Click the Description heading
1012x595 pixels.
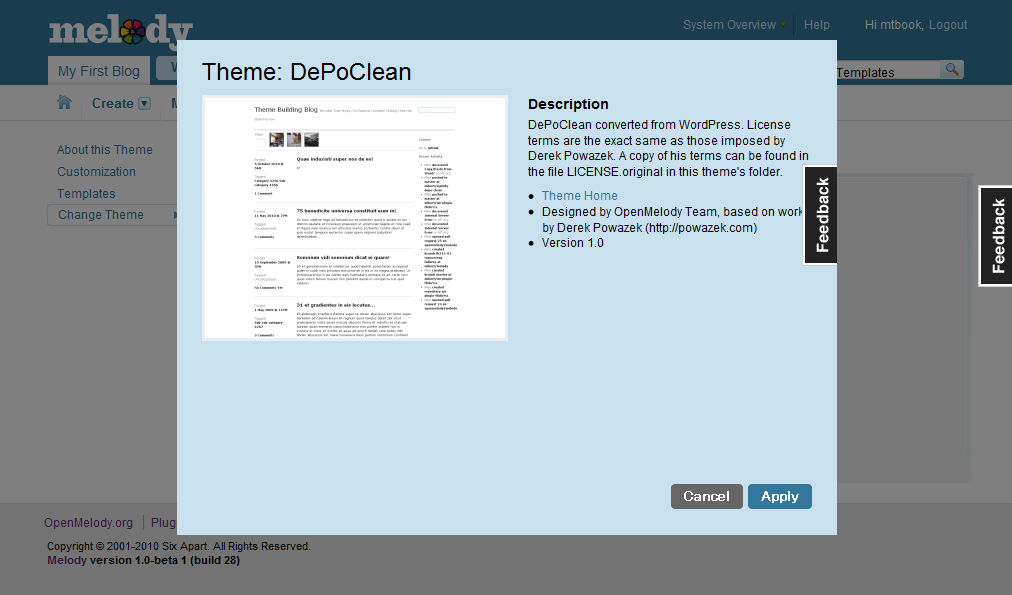point(568,104)
